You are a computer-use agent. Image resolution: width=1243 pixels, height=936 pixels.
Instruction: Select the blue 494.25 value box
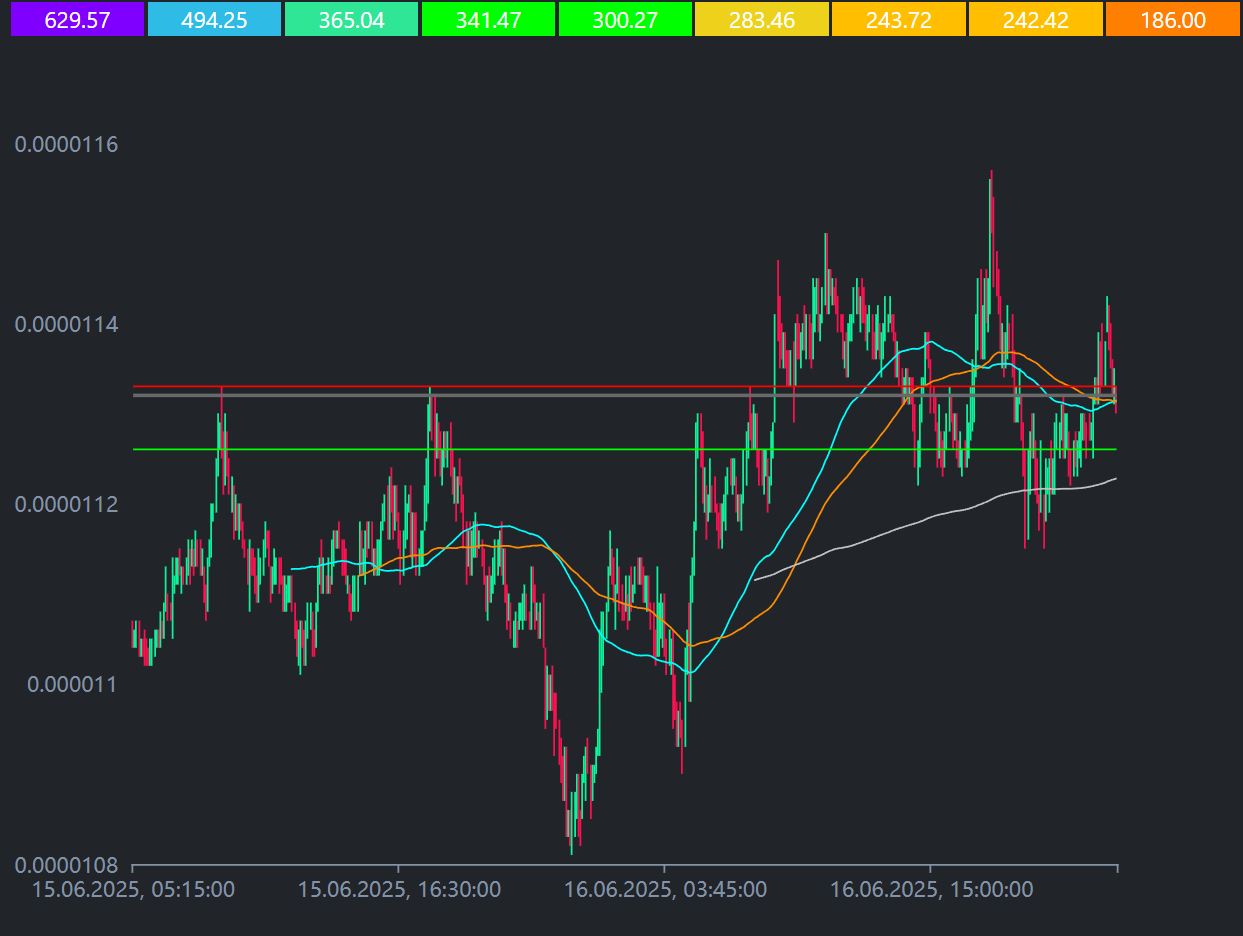coord(214,19)
